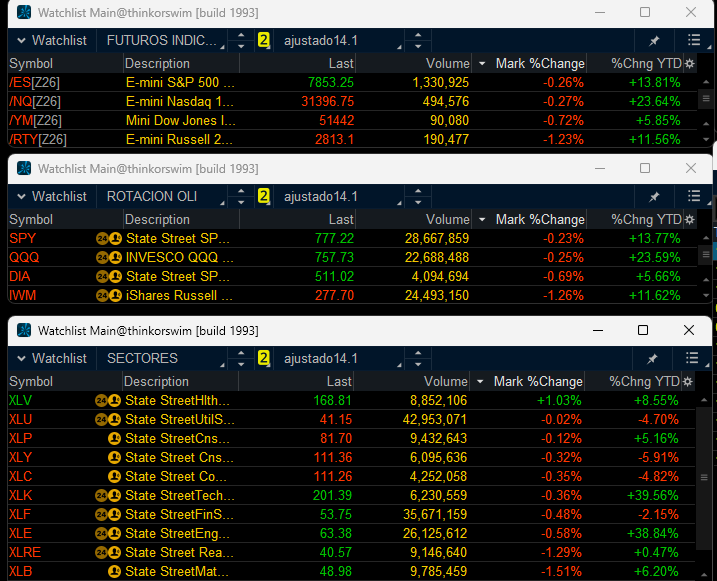Select the /NQ[Z26] symbol

34,101
